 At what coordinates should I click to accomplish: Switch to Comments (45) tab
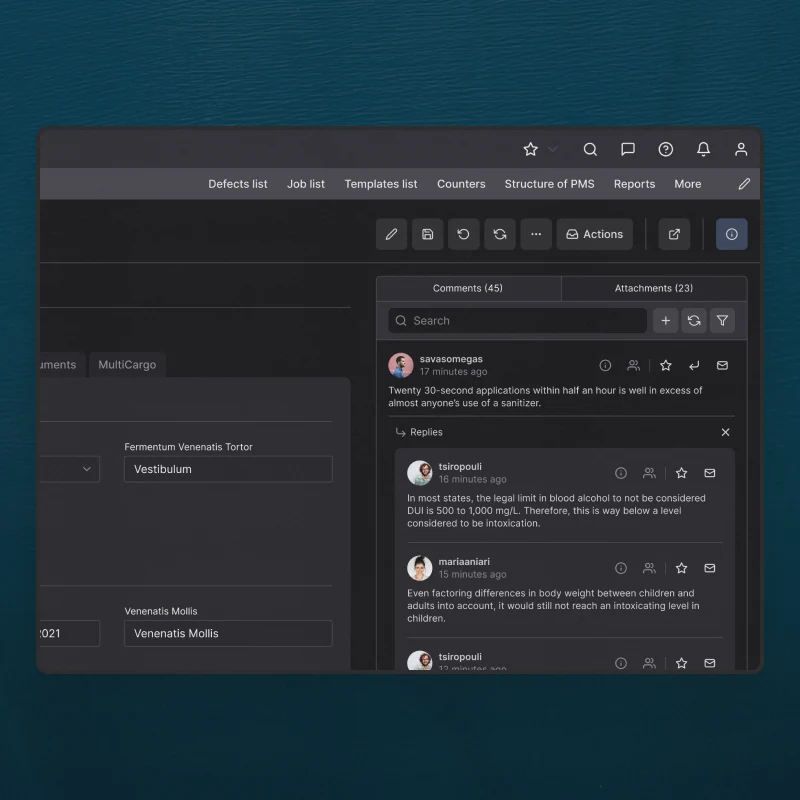point(468,288)
